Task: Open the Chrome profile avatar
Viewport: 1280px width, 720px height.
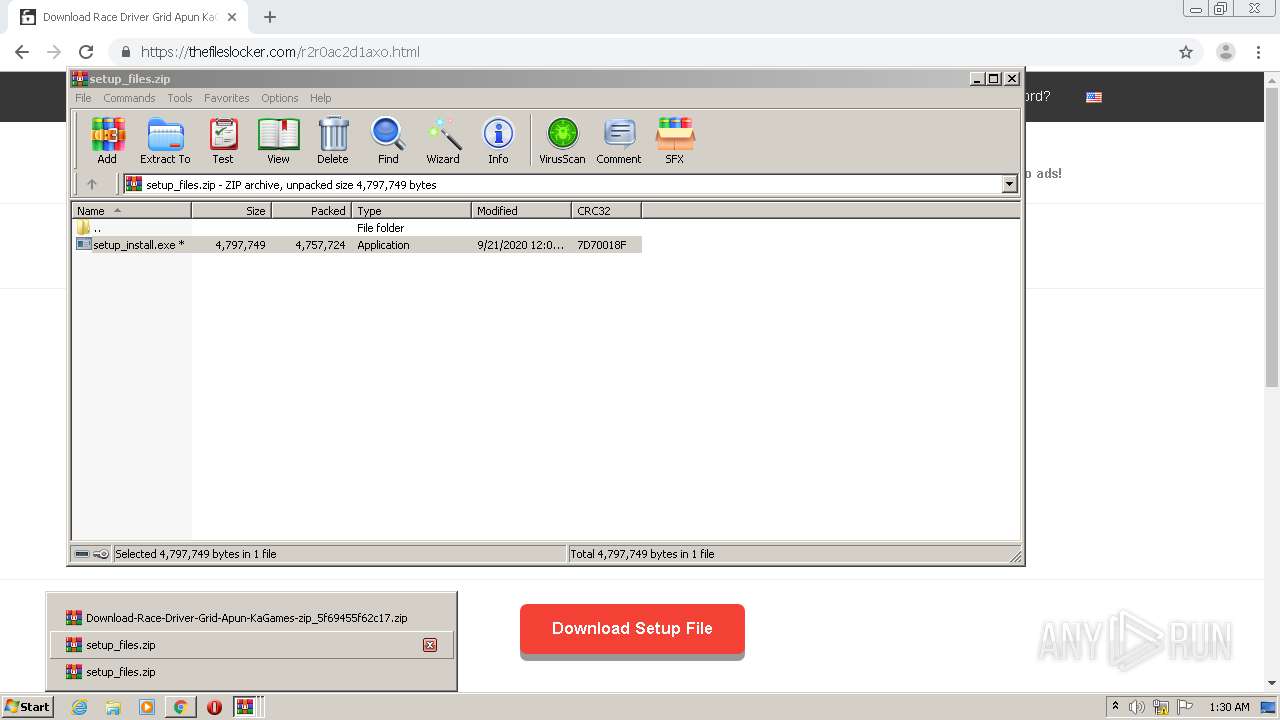Action: point(1226,52)
